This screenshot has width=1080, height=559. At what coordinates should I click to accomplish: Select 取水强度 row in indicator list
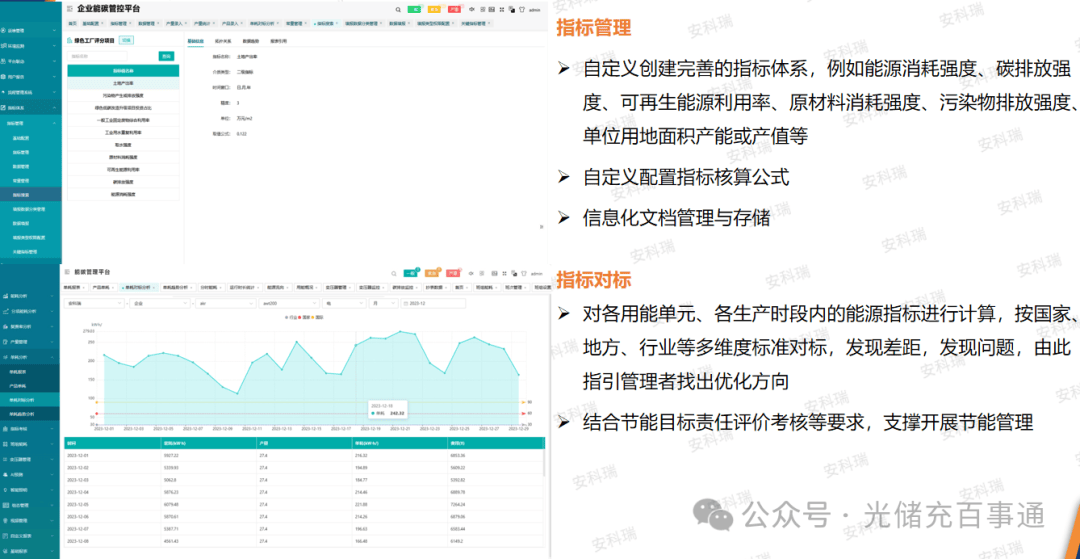pos(123,145)
